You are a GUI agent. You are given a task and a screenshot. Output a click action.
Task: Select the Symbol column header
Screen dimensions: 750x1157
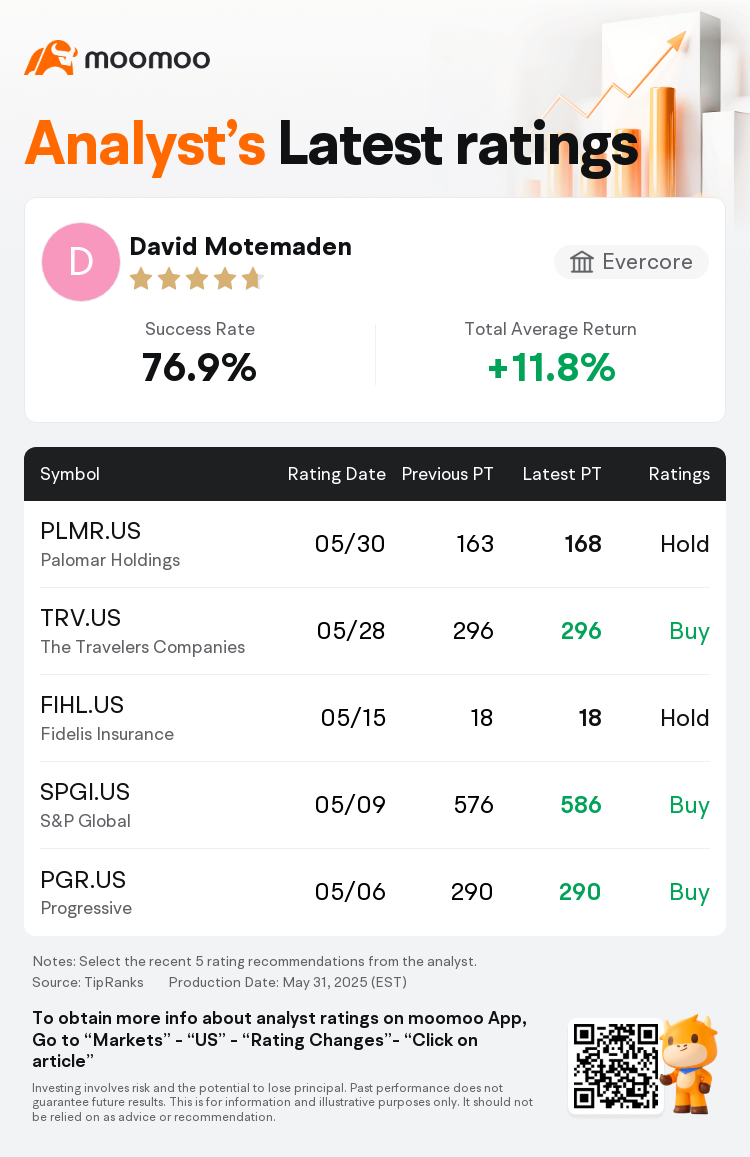tap(70, 474)
